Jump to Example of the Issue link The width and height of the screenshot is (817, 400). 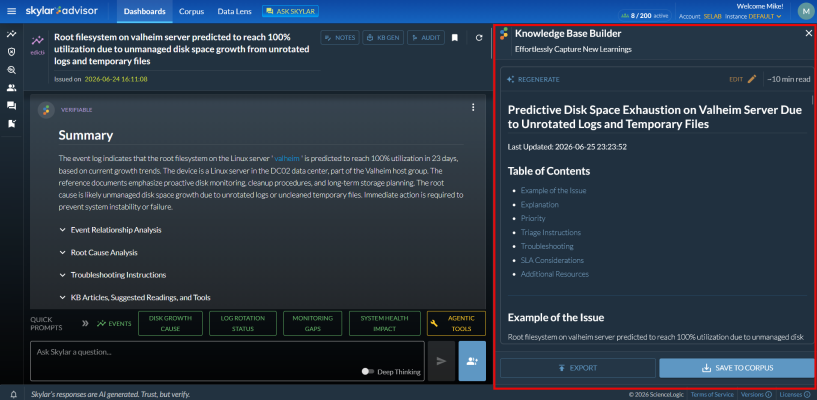coord(553,191)
